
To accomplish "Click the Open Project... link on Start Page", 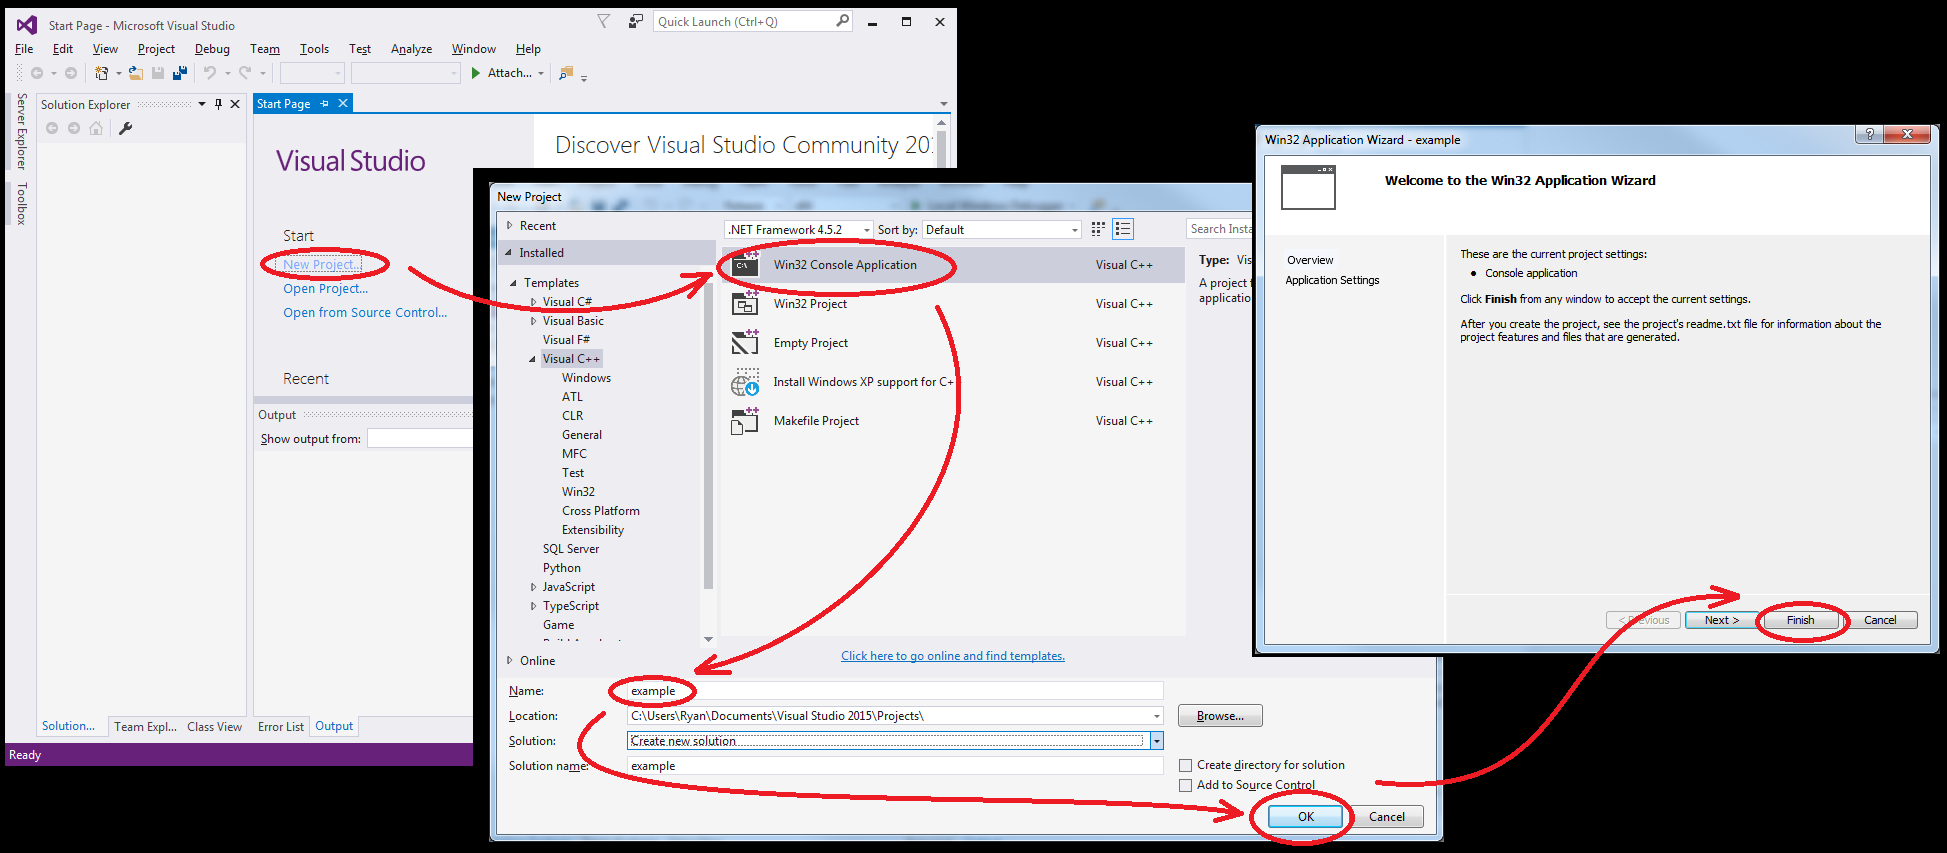I will click(325, 289).
